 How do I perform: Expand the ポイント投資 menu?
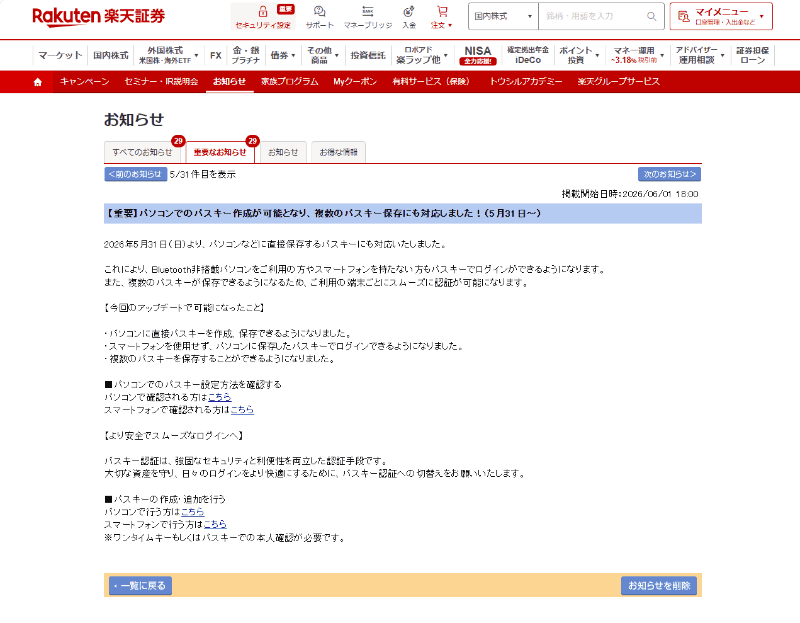pos(579,55)
